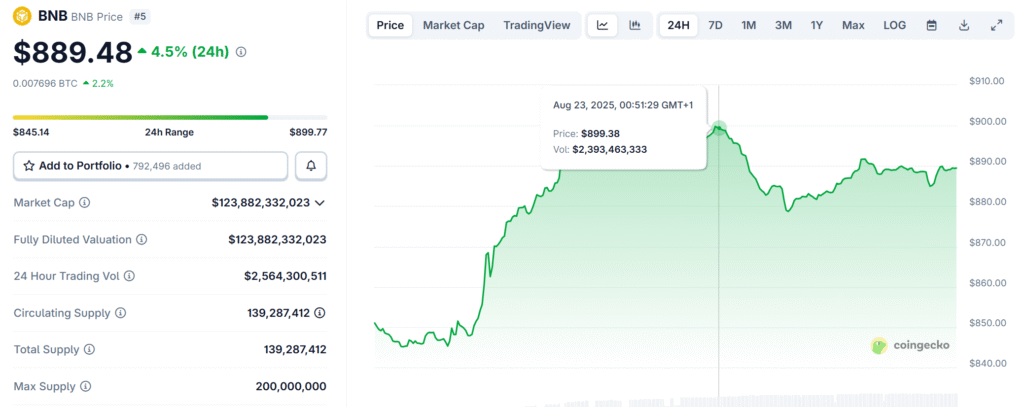Click info icon next to Market Cap
The image size is (1024, 407).
click(x=85, y=203)
